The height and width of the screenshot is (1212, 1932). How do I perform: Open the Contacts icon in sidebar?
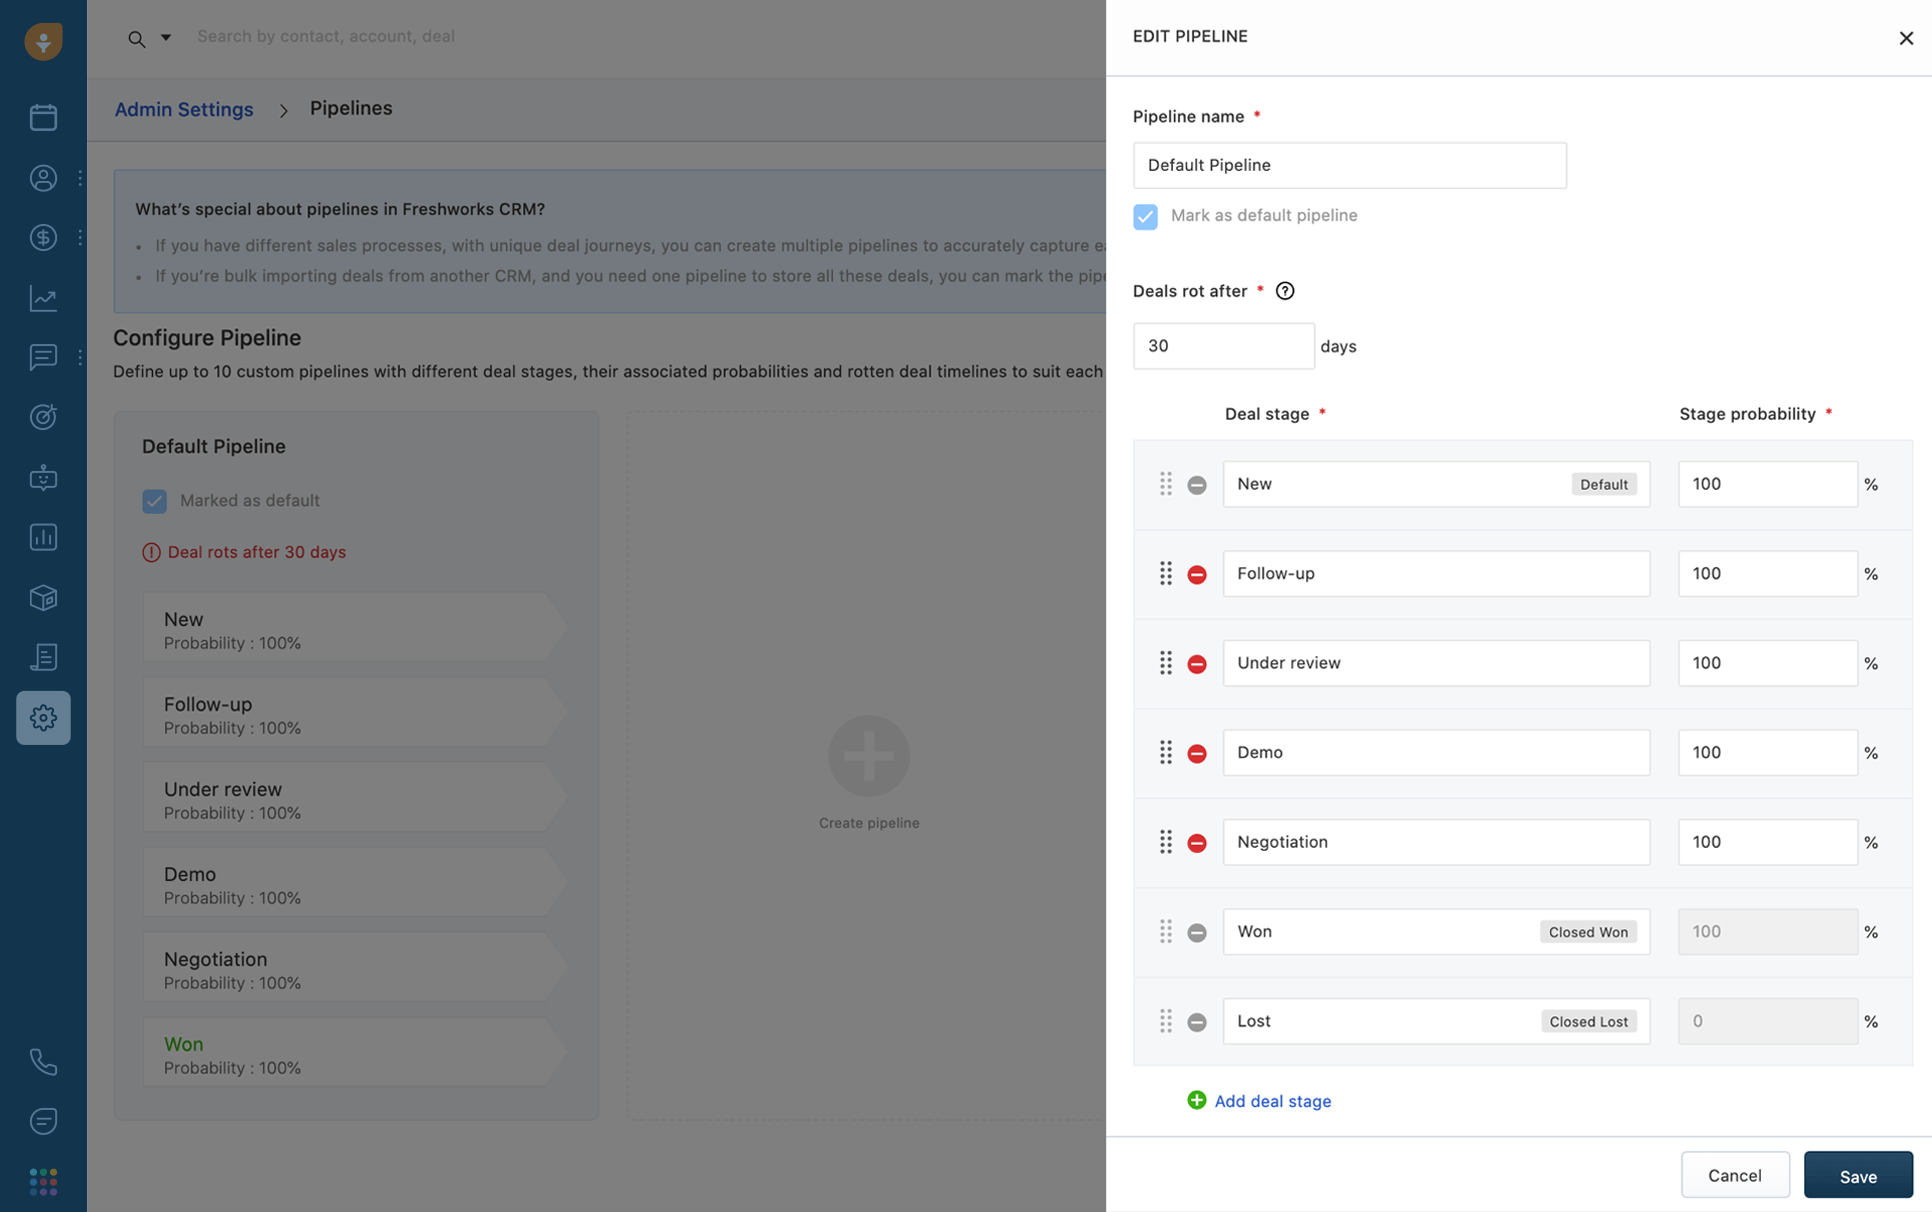pos(43,178)
